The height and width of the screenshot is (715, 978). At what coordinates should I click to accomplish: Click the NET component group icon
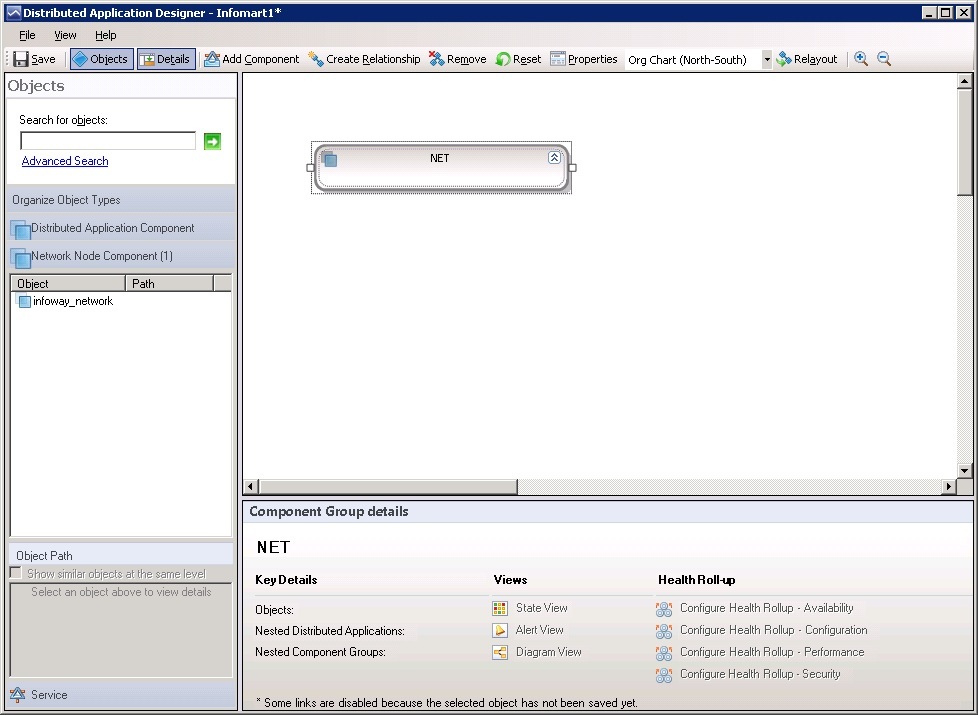[x=330, y=160]
